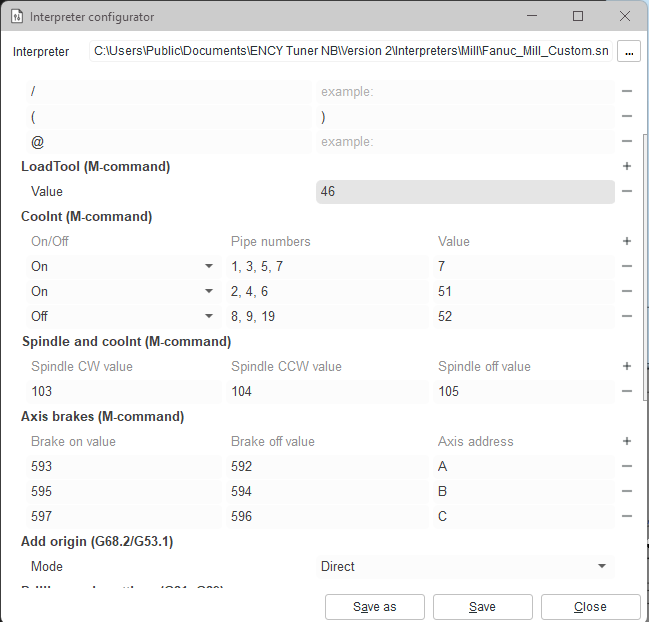Remove the axis brake row for axis B
This screenshot has width=649, height=622.
(627, 491)
